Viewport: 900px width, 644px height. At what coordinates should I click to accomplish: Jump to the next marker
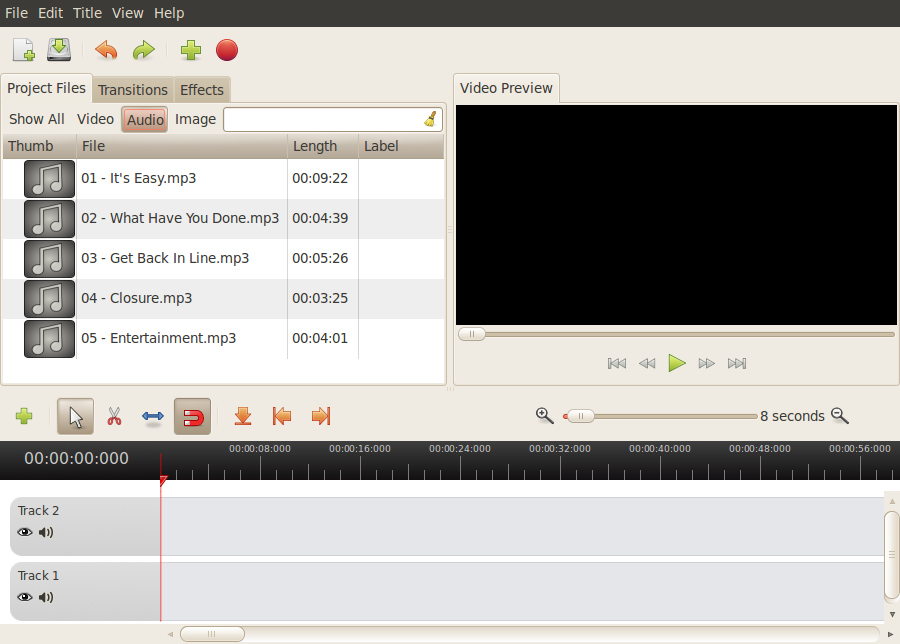click(320, 416)
